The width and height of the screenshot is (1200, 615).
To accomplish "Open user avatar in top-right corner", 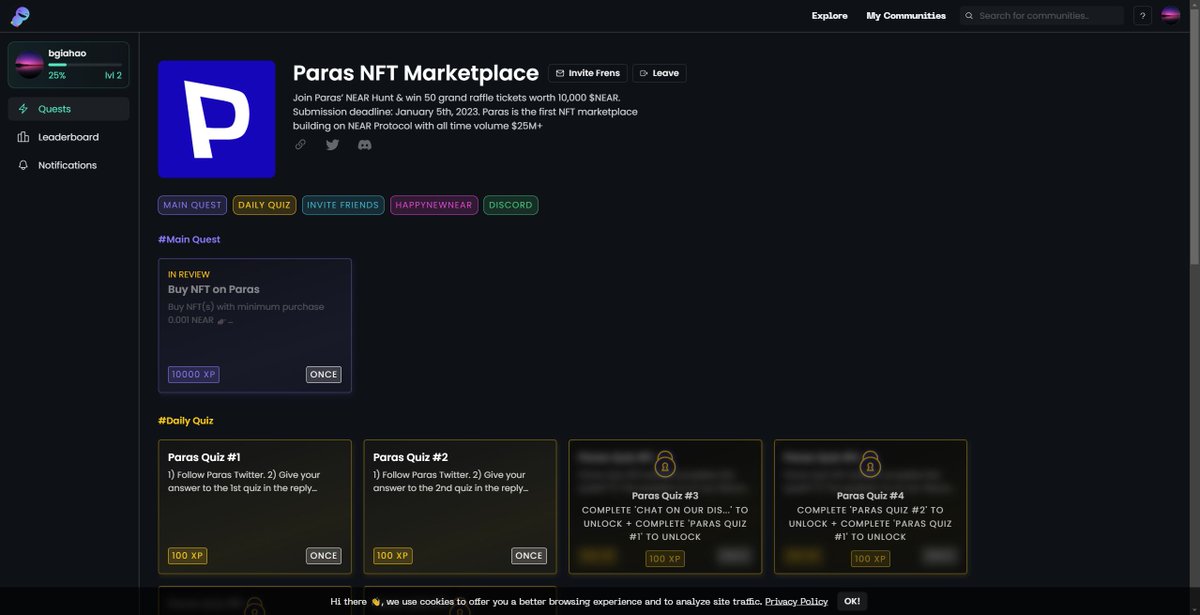I will [1170, 16].
